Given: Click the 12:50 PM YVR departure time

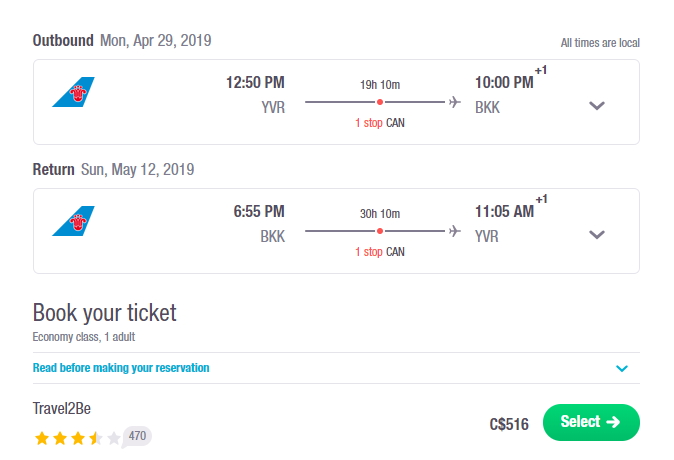Looking at the screenshot, I should tap(255, 83).
